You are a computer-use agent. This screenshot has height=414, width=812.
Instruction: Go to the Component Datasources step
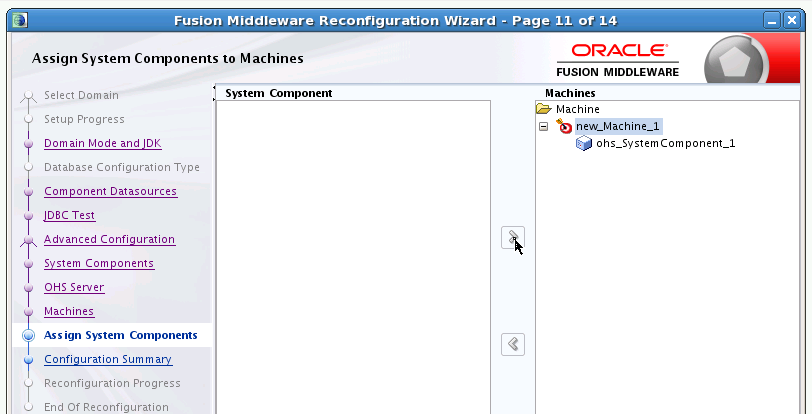tap(110, 191)
